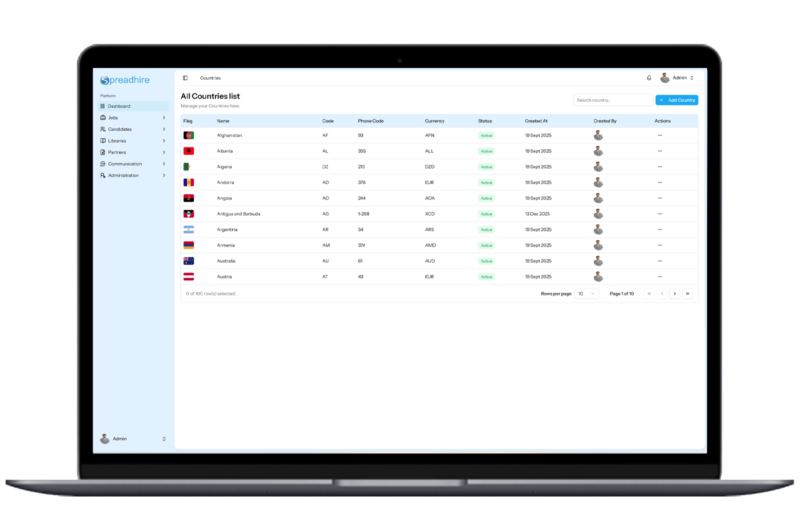Click the Add Country button
800x530 pixels.
[x=677, y=100]
